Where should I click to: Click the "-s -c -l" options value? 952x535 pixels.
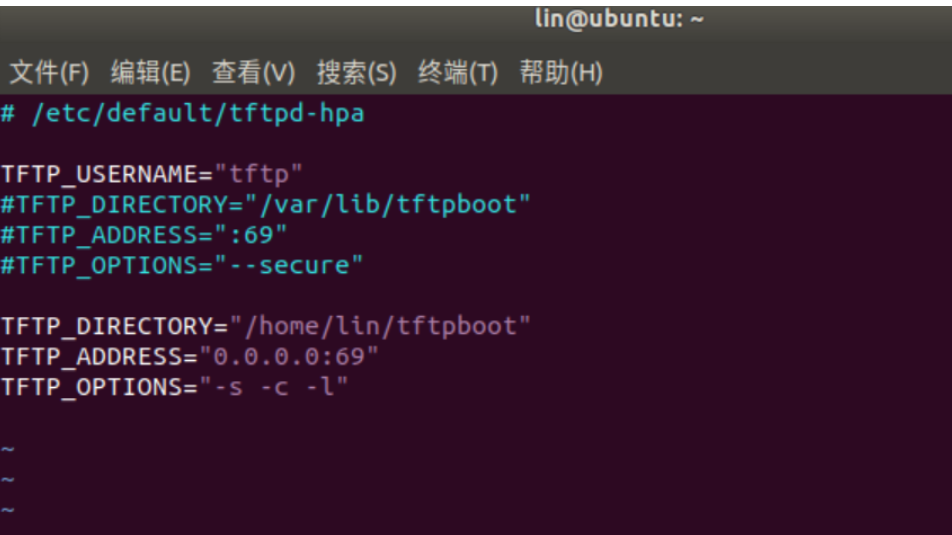274,387
